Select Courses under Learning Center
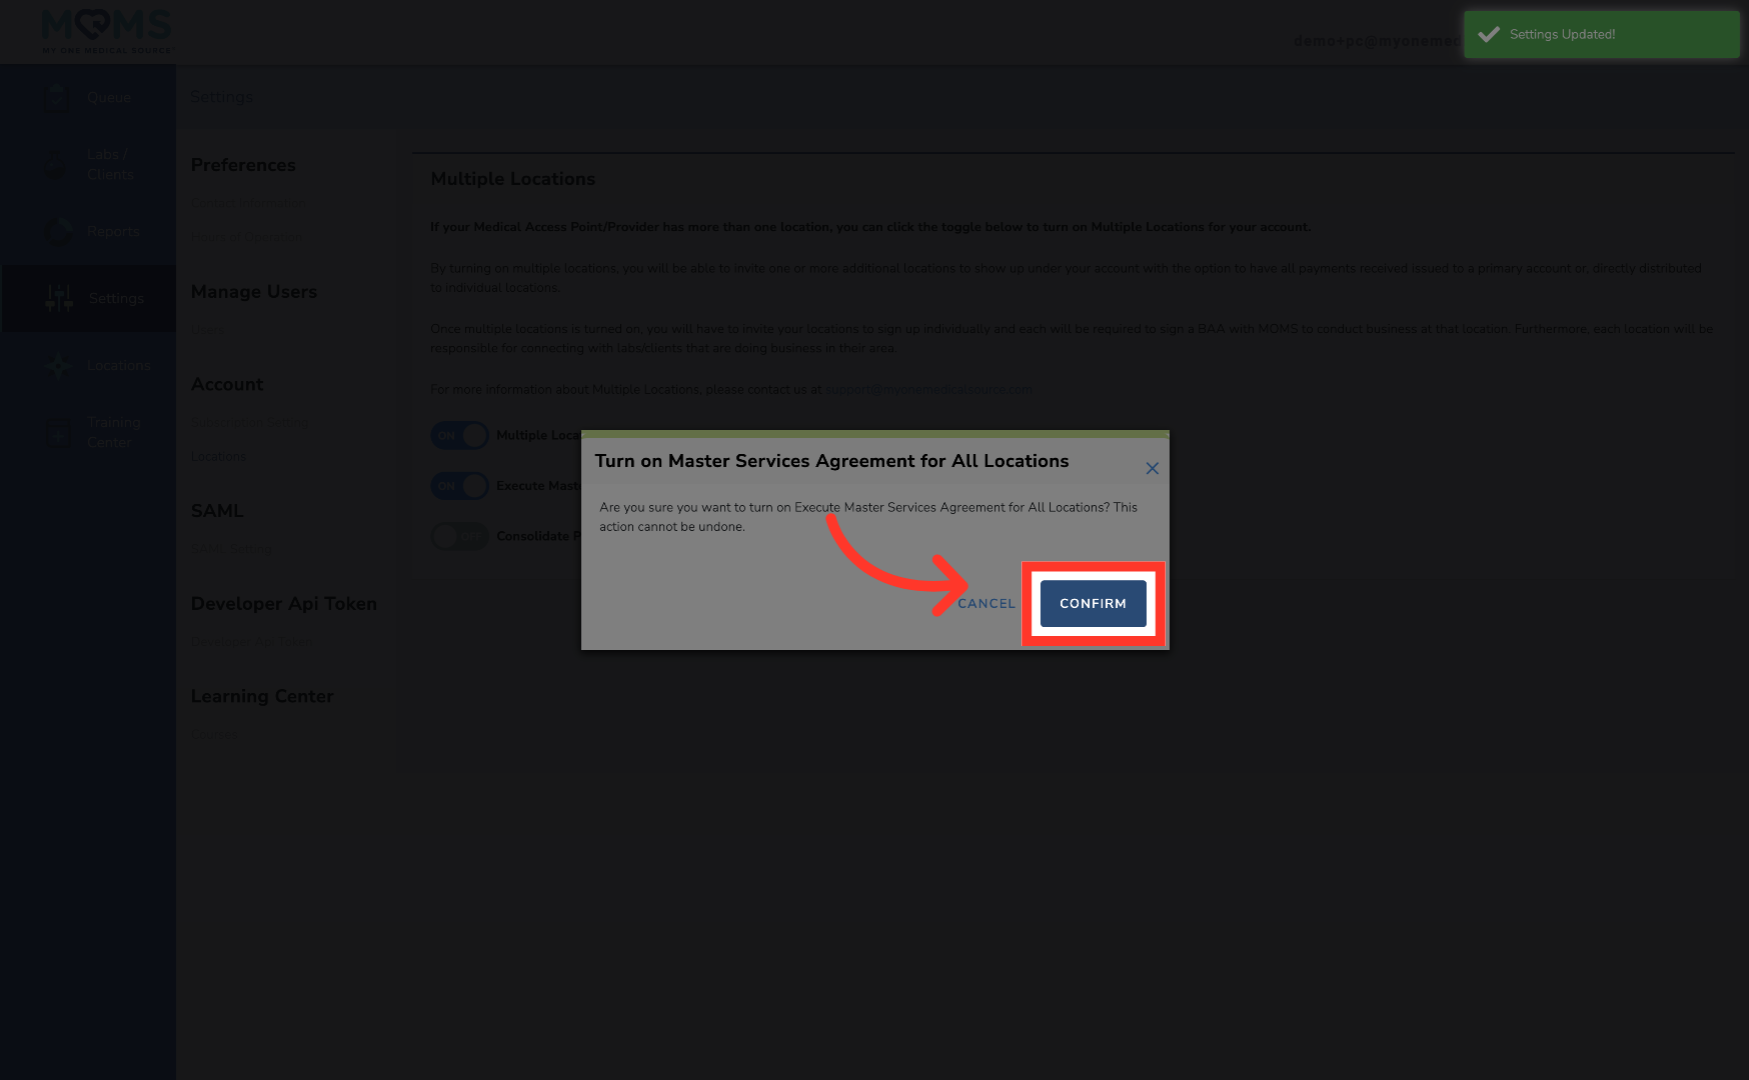Image resolution: width=1749 pixels, height=1080 pixels. [x=214, y=733]
